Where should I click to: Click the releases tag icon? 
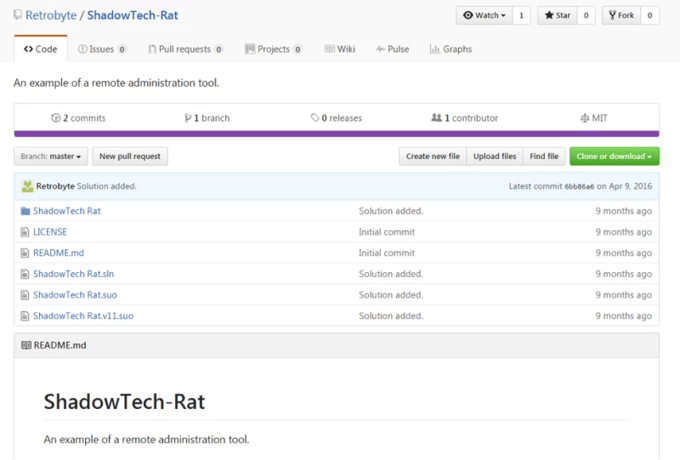[315, 118]
